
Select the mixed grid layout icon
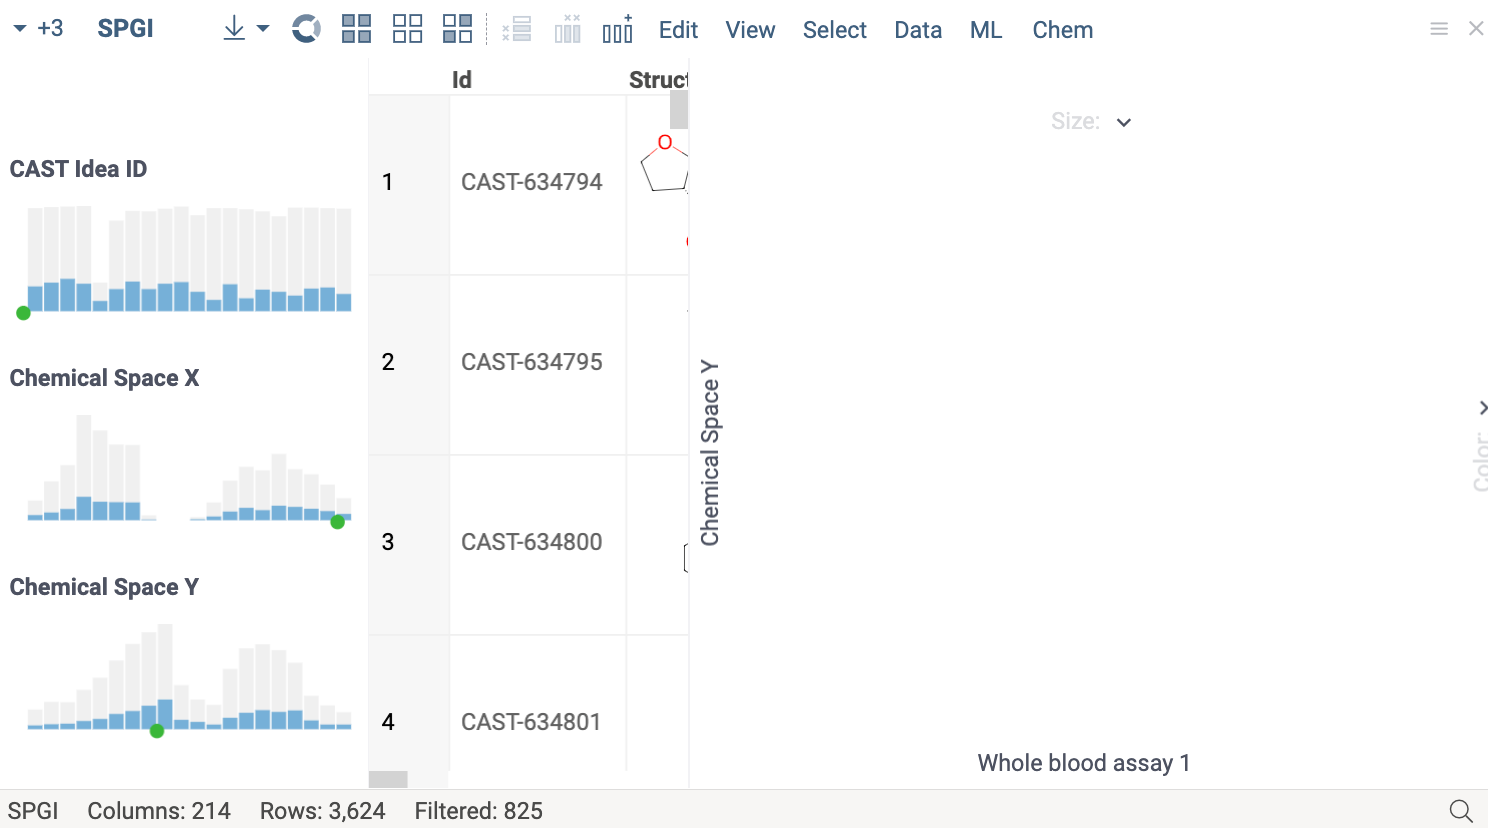tap(457, 28)
